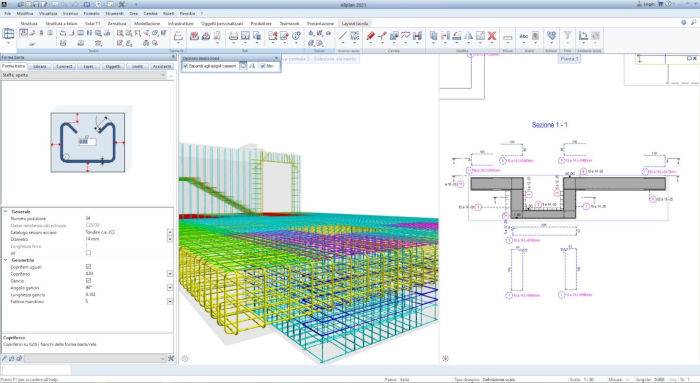Click the stirrup shape preview thumbnail

point(88,142)
